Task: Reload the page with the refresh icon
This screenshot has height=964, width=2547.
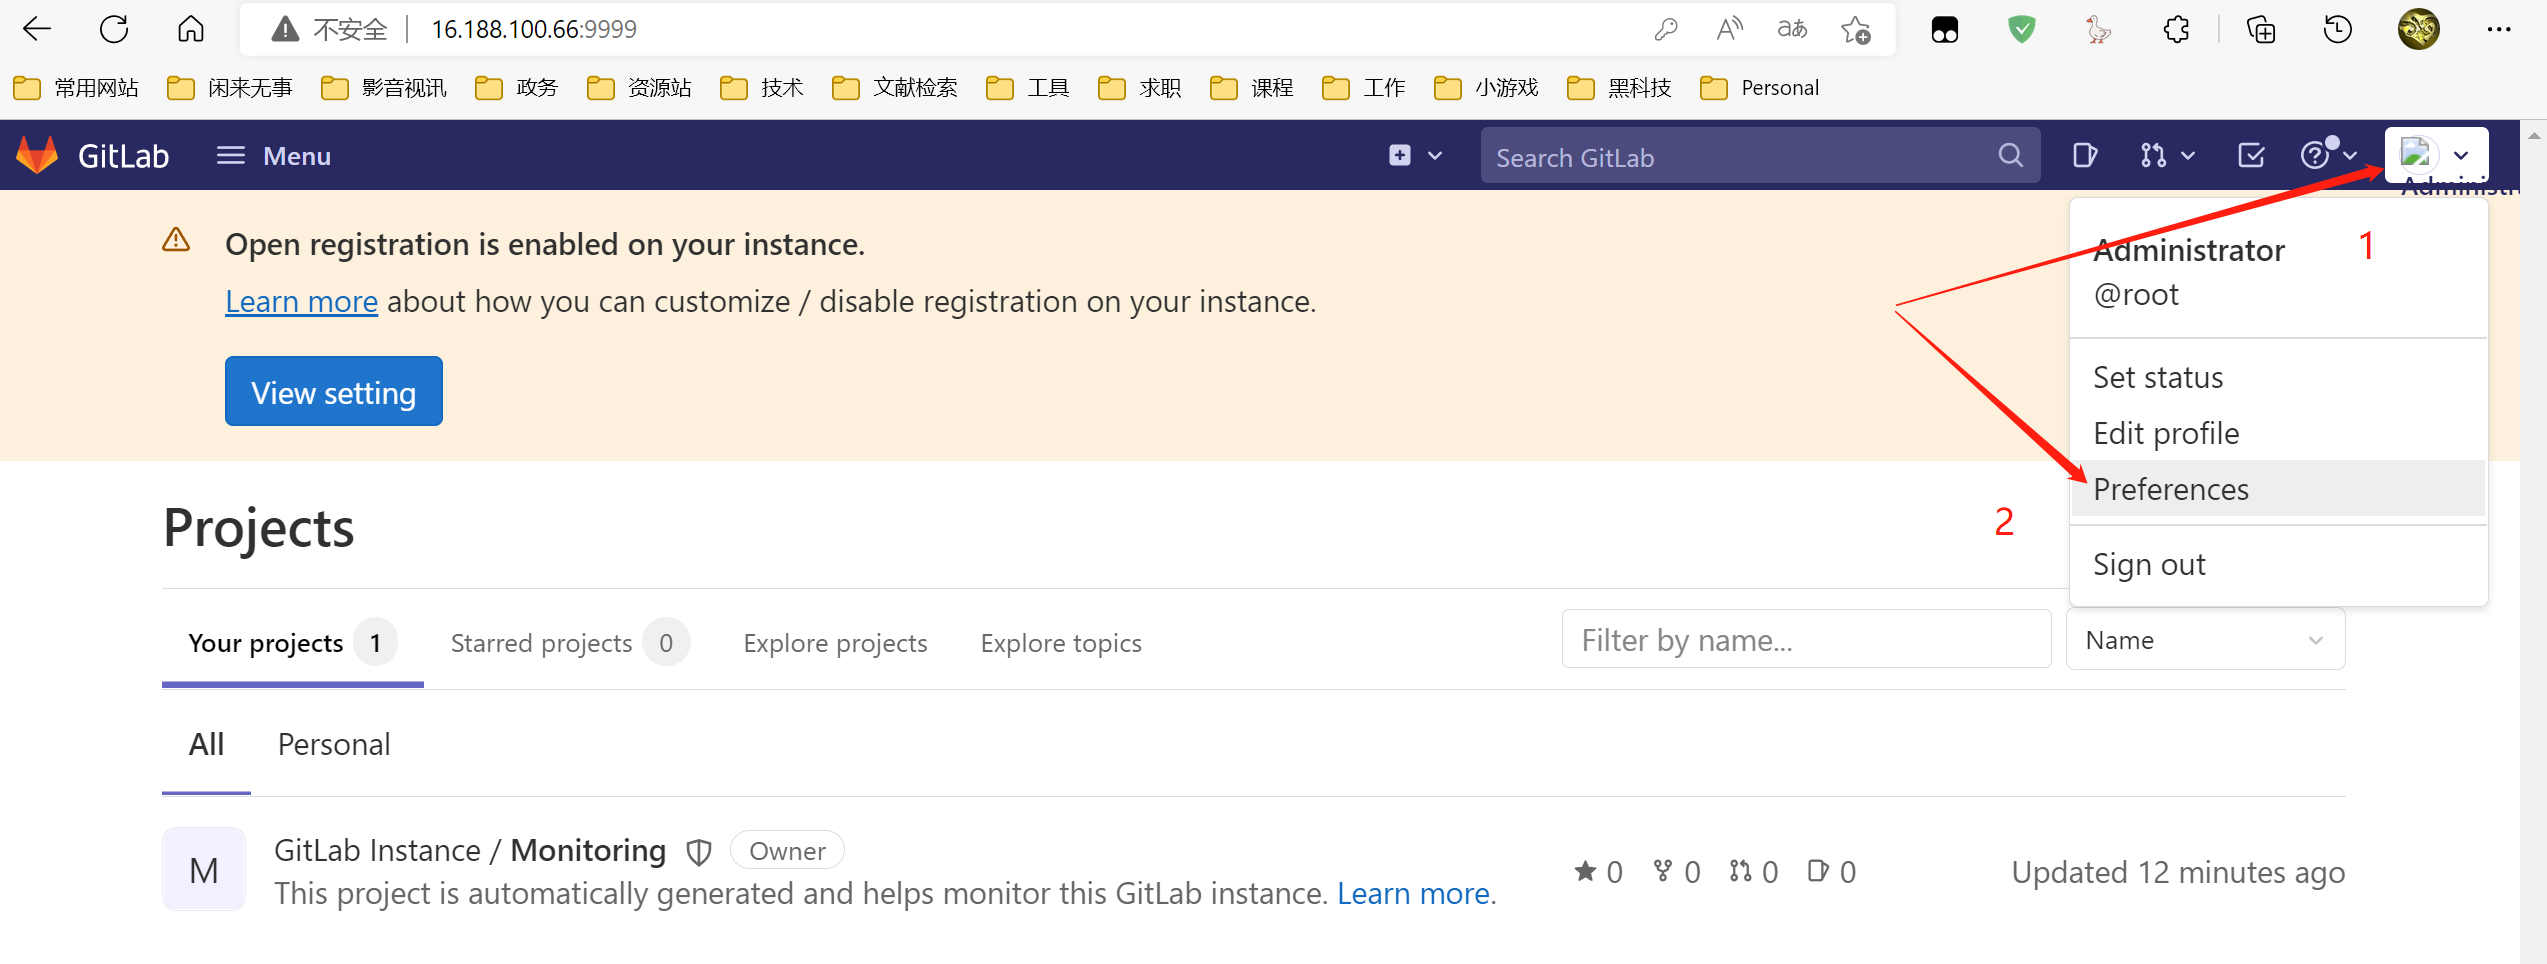Action: [114, 29]
